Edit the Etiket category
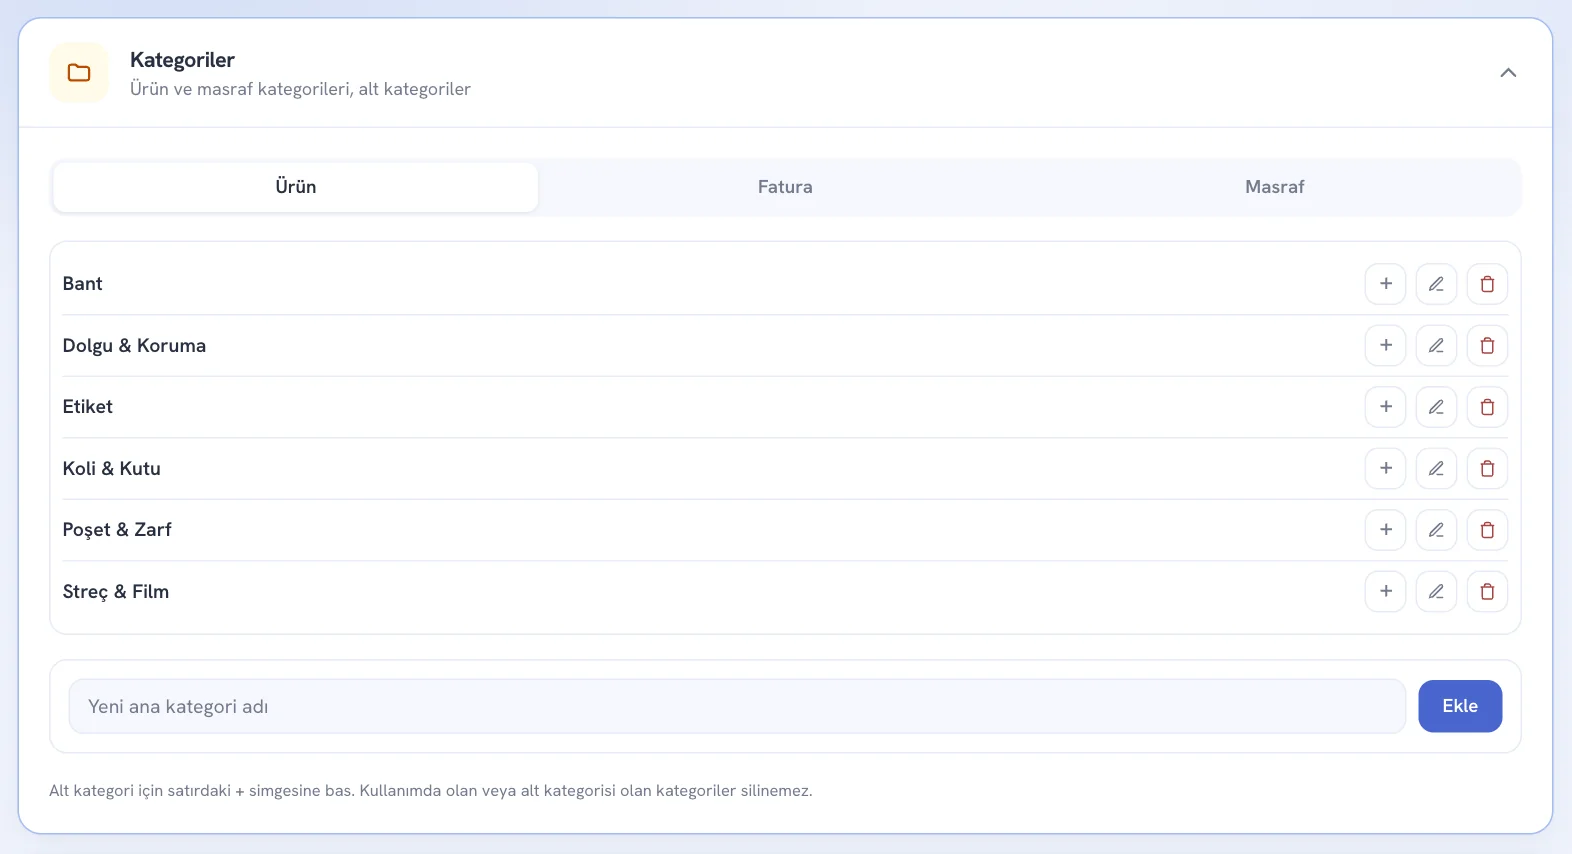The width and height of the screenshot is (1572, 854). point(1436,407)
